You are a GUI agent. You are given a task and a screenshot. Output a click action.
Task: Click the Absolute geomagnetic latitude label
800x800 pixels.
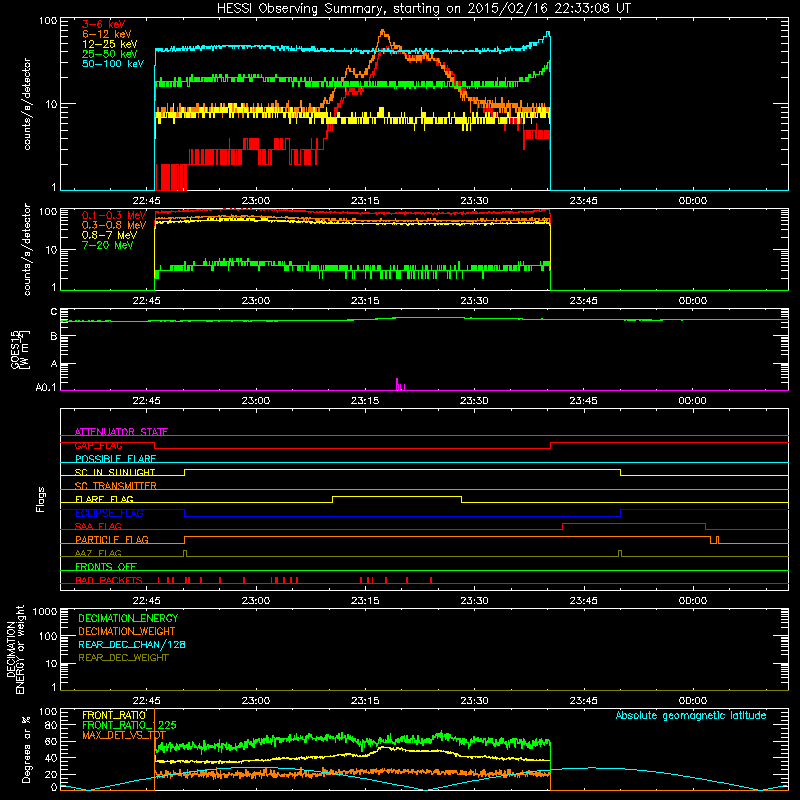(691, 715)
